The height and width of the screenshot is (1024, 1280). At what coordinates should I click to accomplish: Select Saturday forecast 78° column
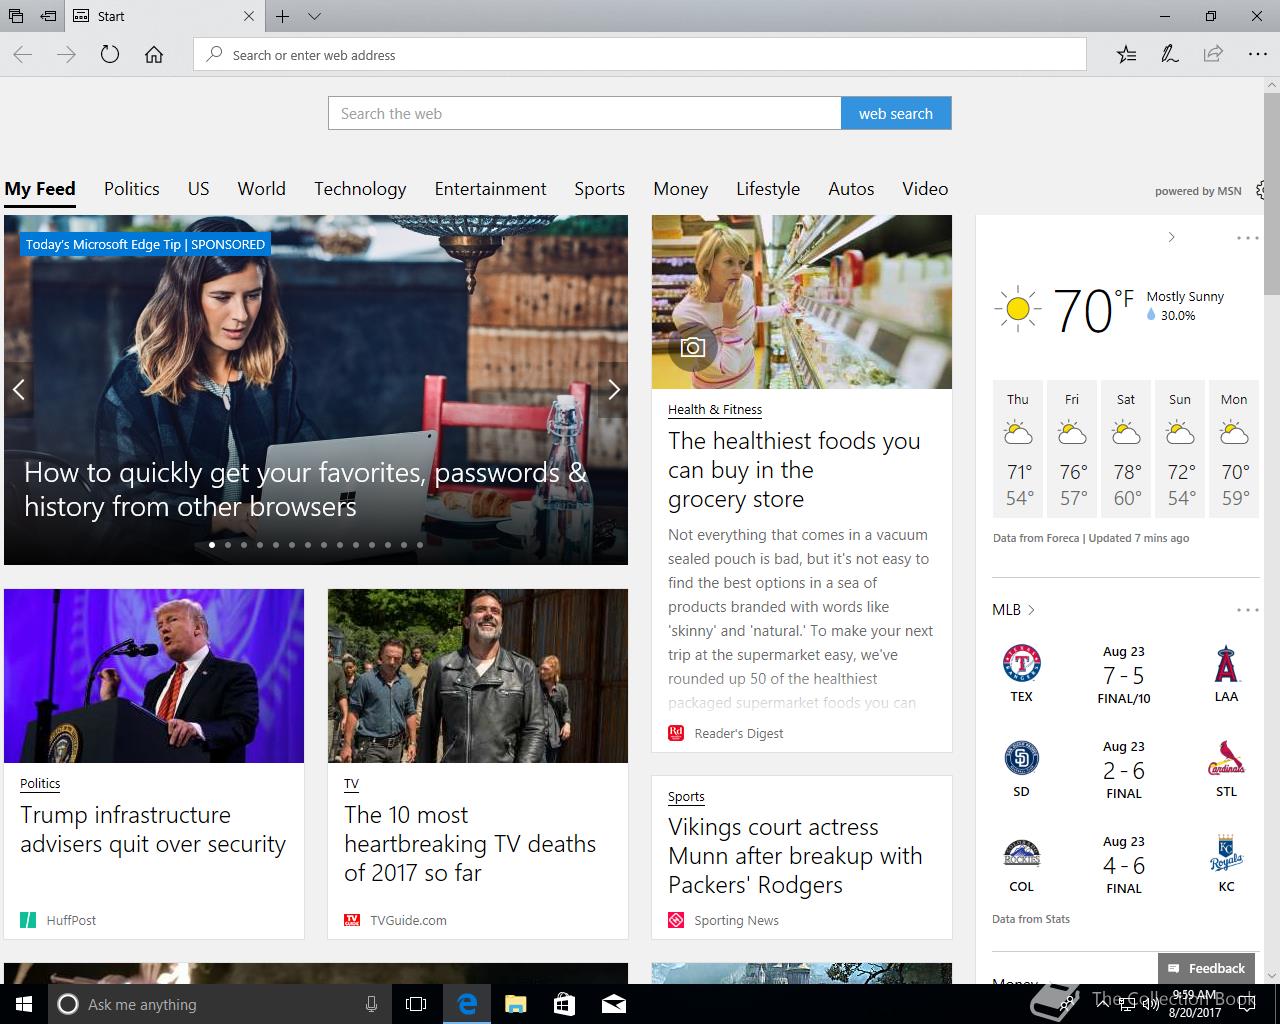click(1126, 448)
